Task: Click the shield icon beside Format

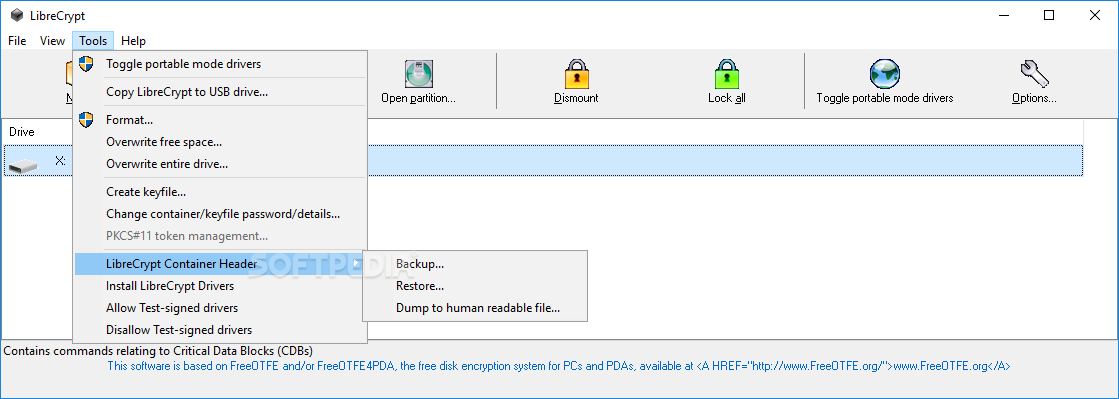Action: (x=86, y=119)
